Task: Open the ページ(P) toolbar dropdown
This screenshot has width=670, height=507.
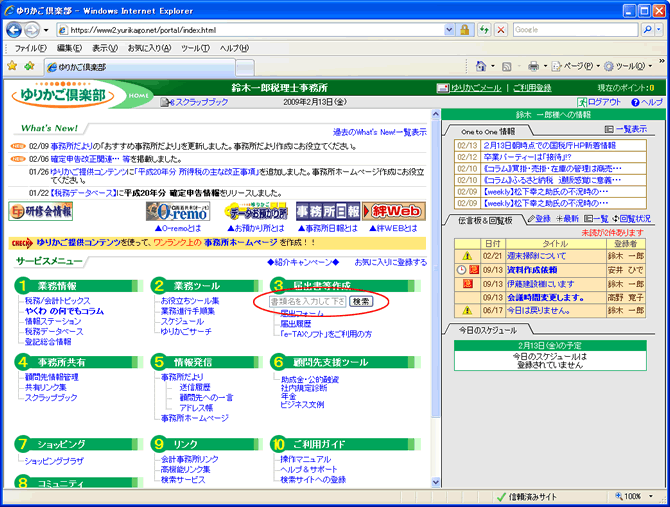Action: coord(576,66)
